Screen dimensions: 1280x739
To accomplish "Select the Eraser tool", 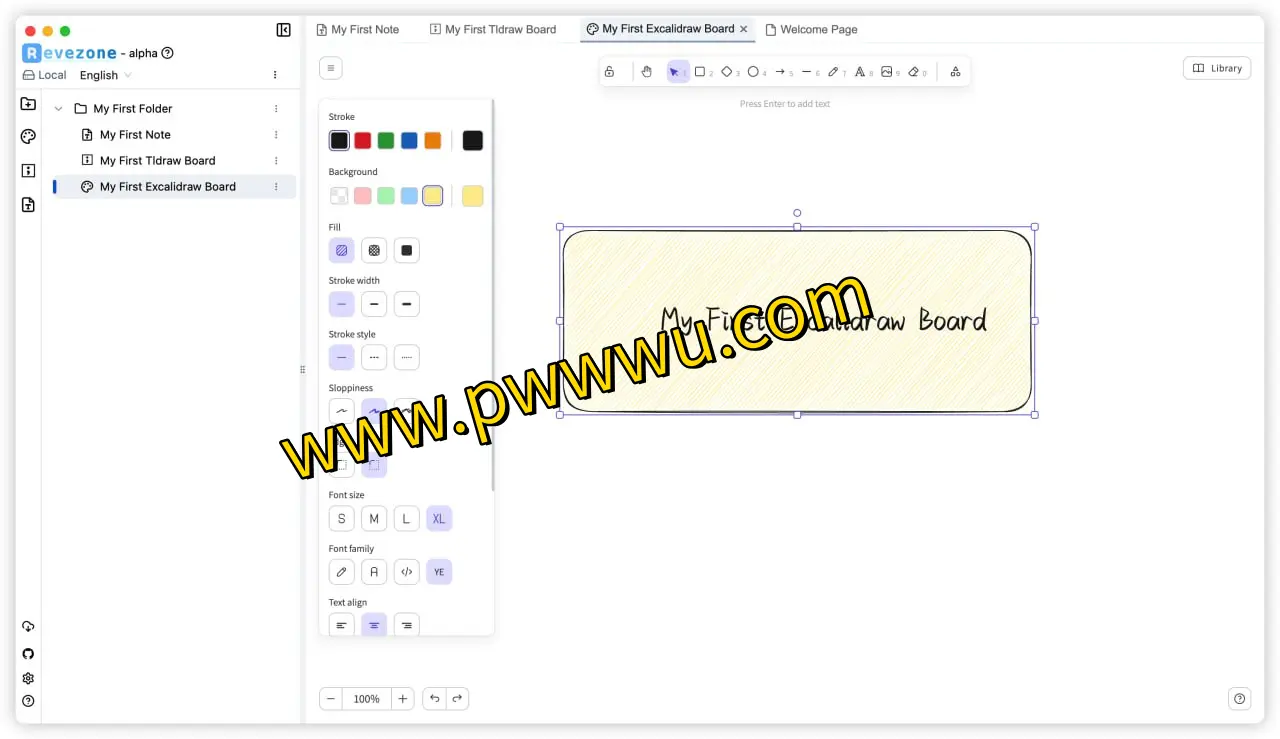I will (914, 71).
